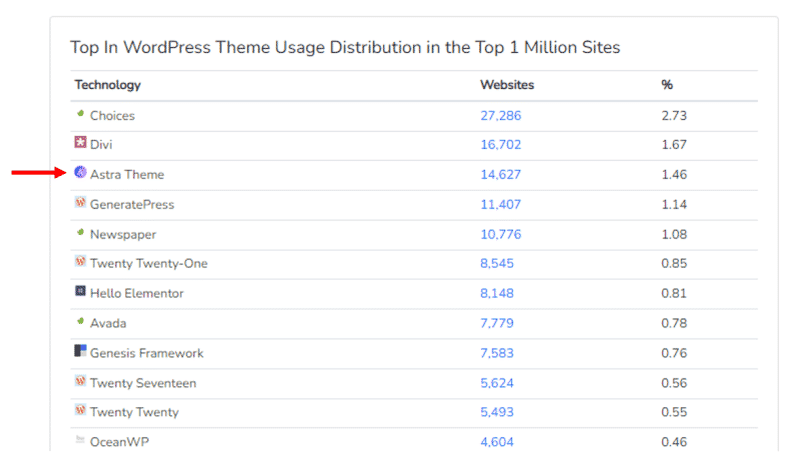Click the 0.85 percentage value
The width and height of the screenshot is (794, 456).
pyautogui.click(x=674, y=264)
